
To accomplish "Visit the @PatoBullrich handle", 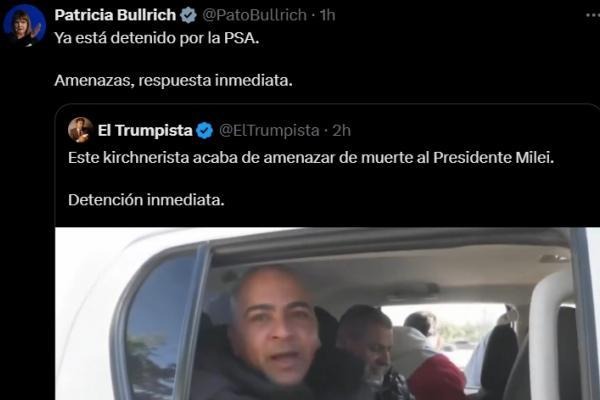I will point(254,15).
